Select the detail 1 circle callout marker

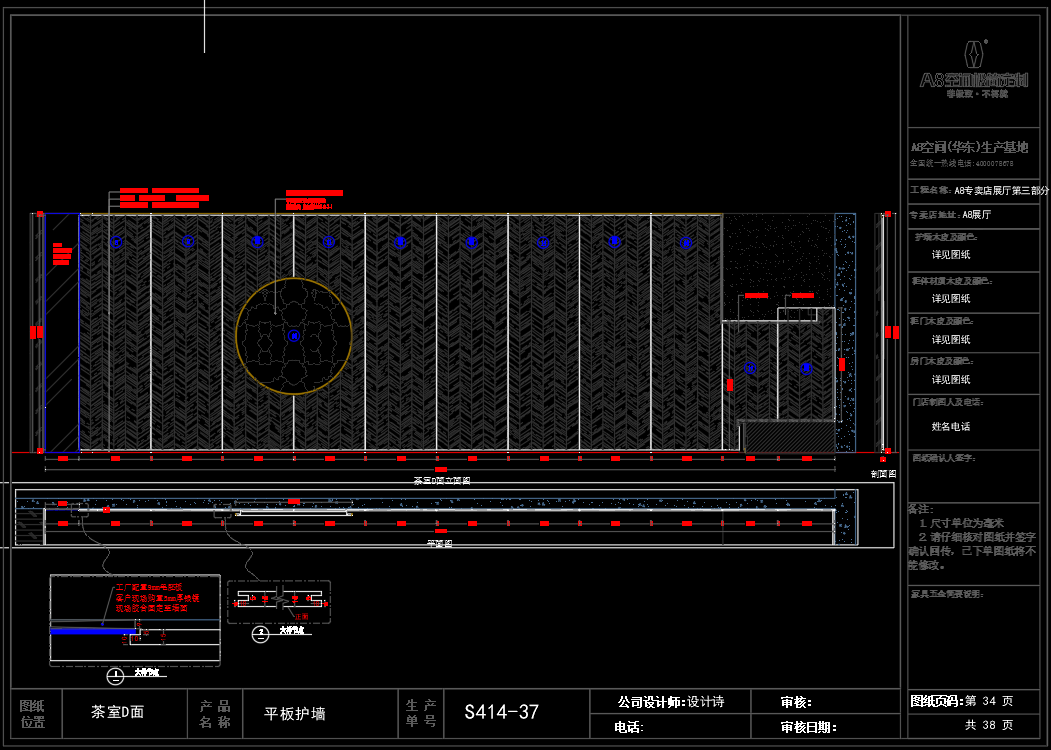point(115,677)
